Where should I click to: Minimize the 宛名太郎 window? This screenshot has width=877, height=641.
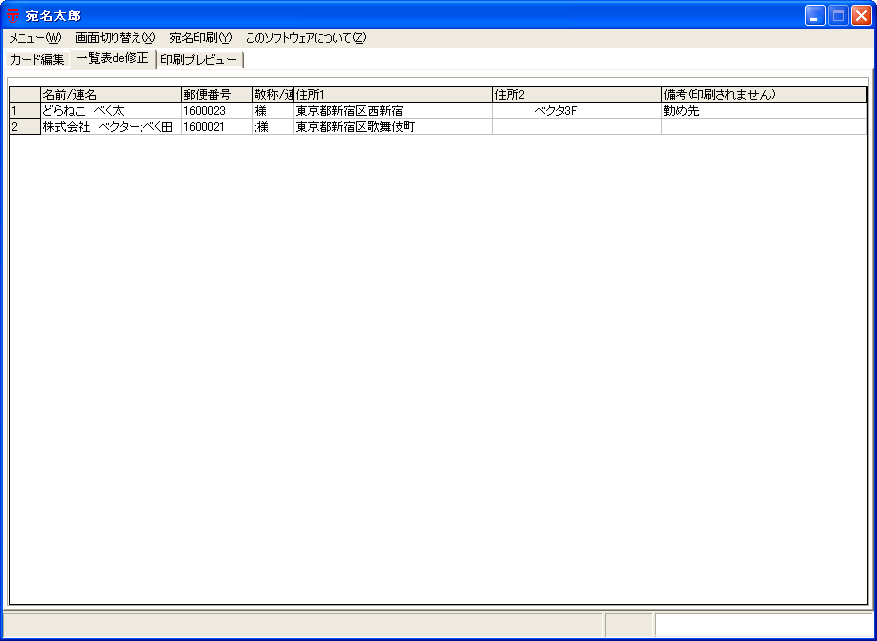[815, 16]
